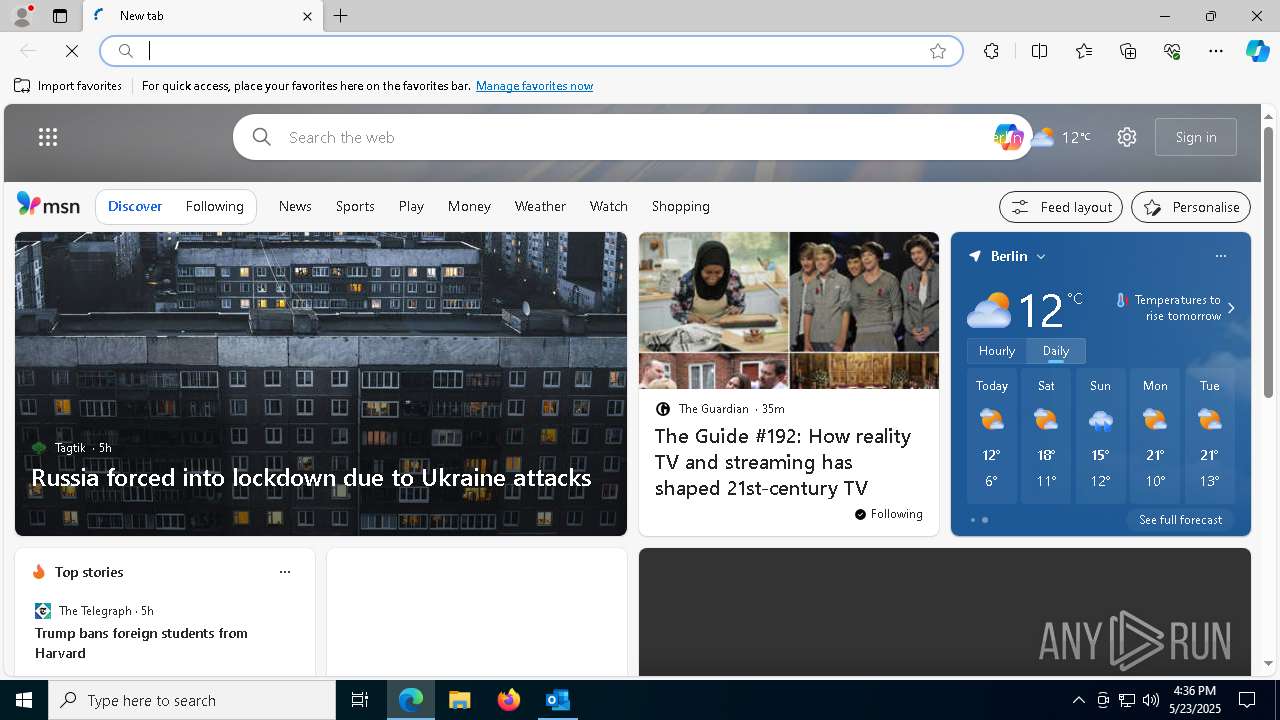Open Task View on the taskbar

tap(360, 700)
